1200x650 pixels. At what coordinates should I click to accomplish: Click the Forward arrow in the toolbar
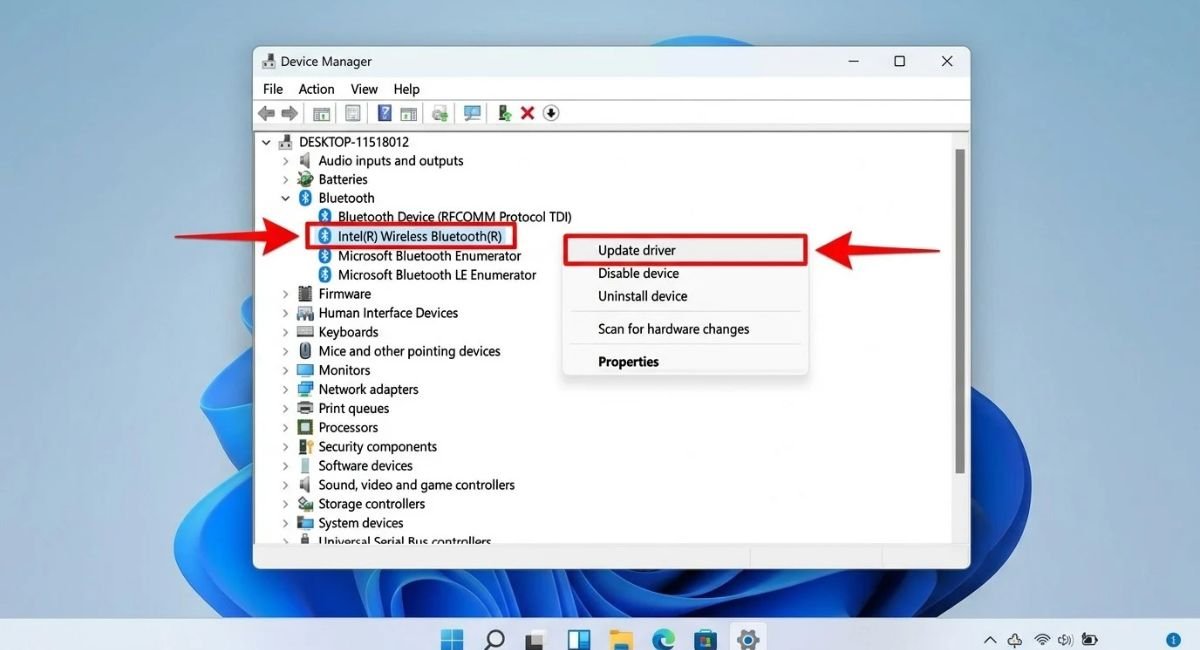(289, 113)
